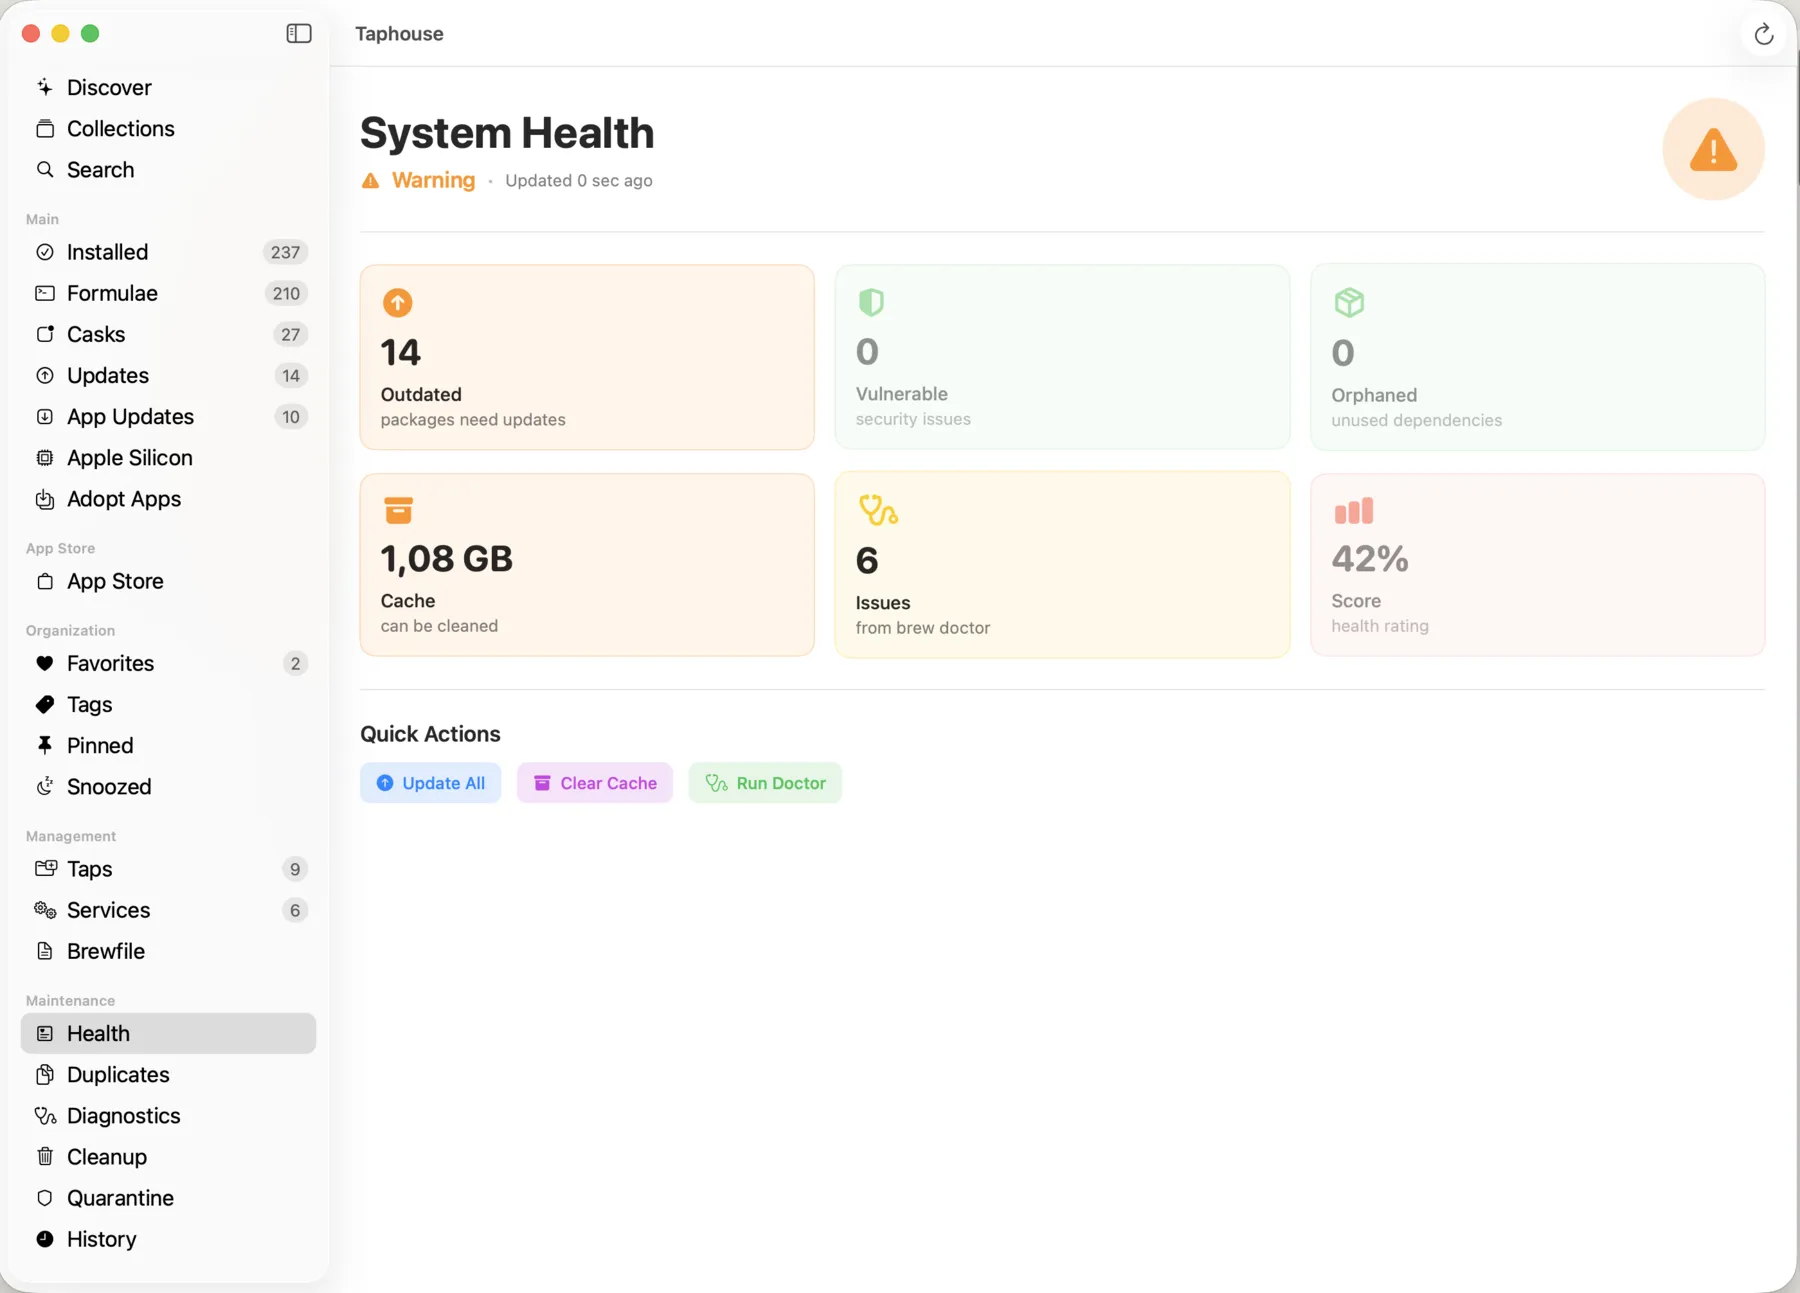This screenshot has height=1293, width=1800.
Task: Click the Issues stethoscope icon
Action: [878, 510]
